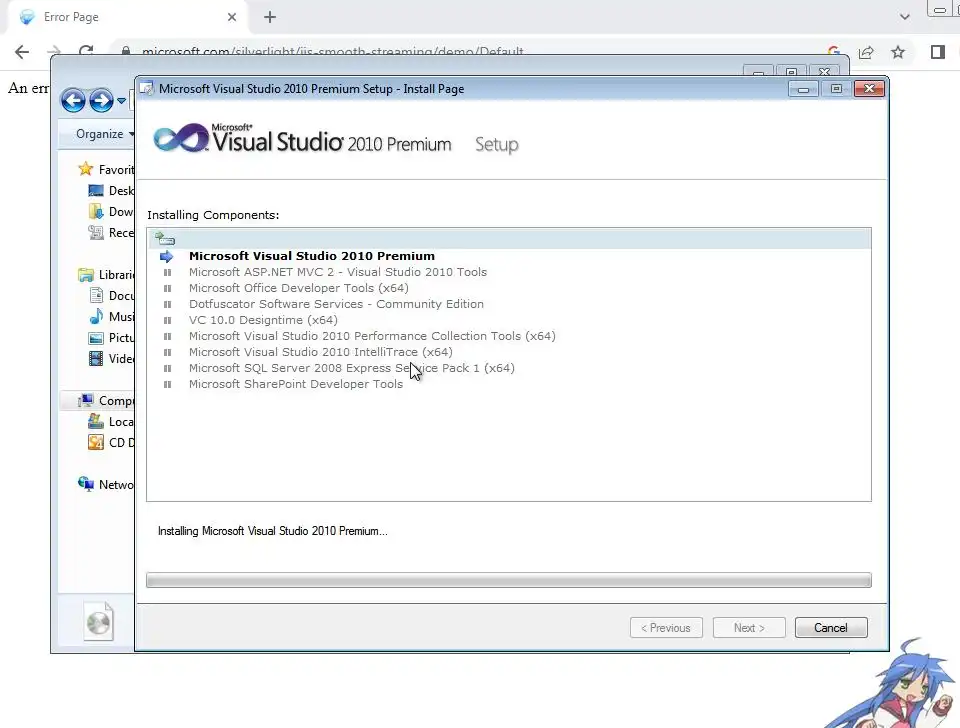The height and width of the screenshot is (728, 960).
Task: Click setup window title bar icon
Action: (146, 89)
